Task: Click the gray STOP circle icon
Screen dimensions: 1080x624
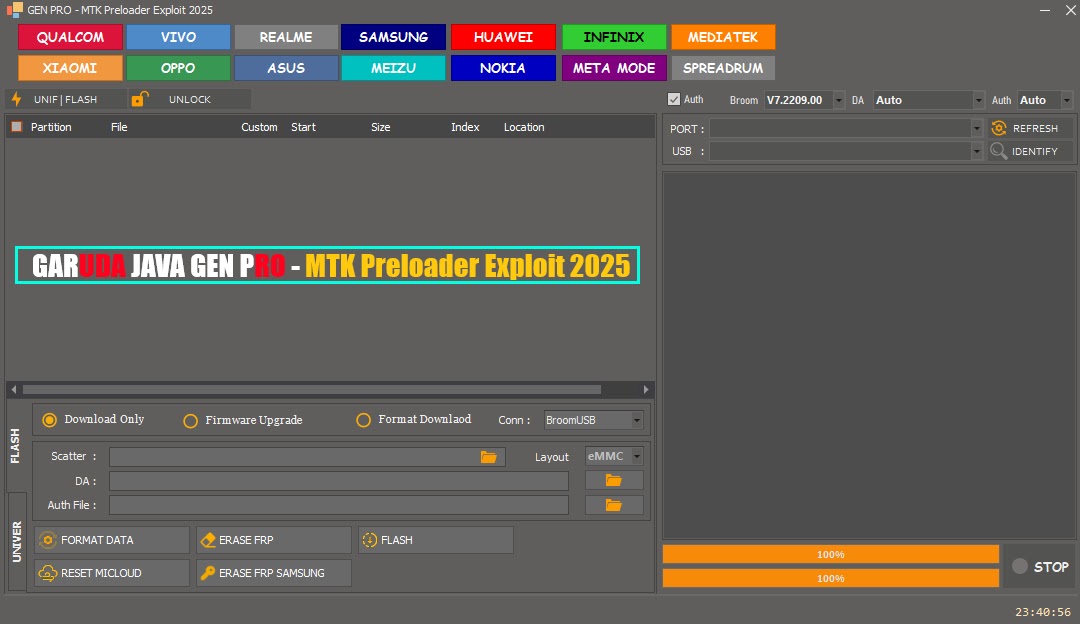Action: point(1020,566)
